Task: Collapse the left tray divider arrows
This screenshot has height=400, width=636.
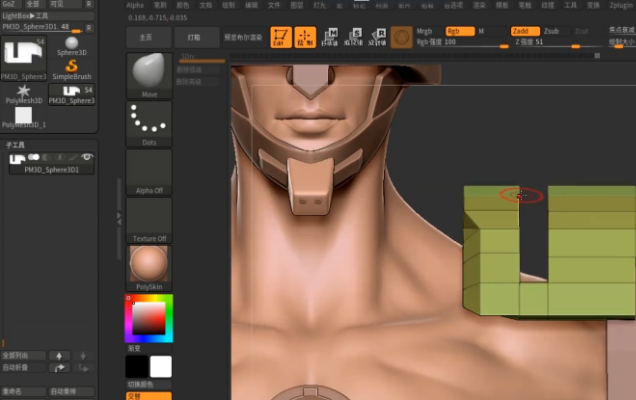Action: [x=119, y=216]
